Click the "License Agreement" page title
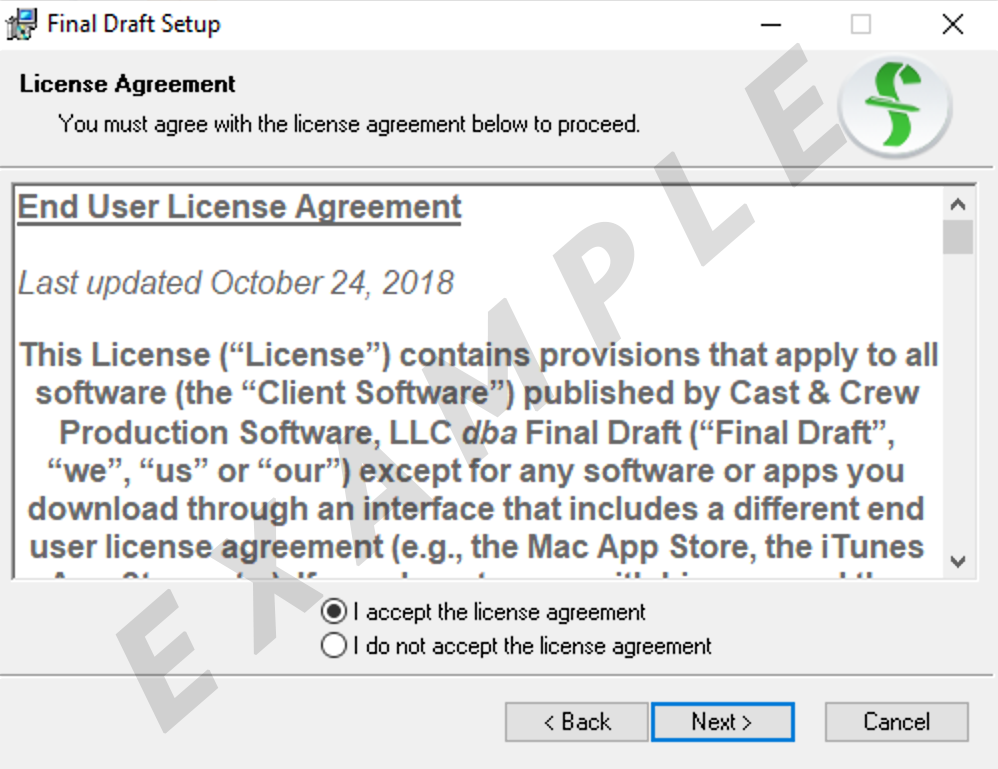This screenshot has height=769, width=998. pyautogui.click(x=128, y=84)
